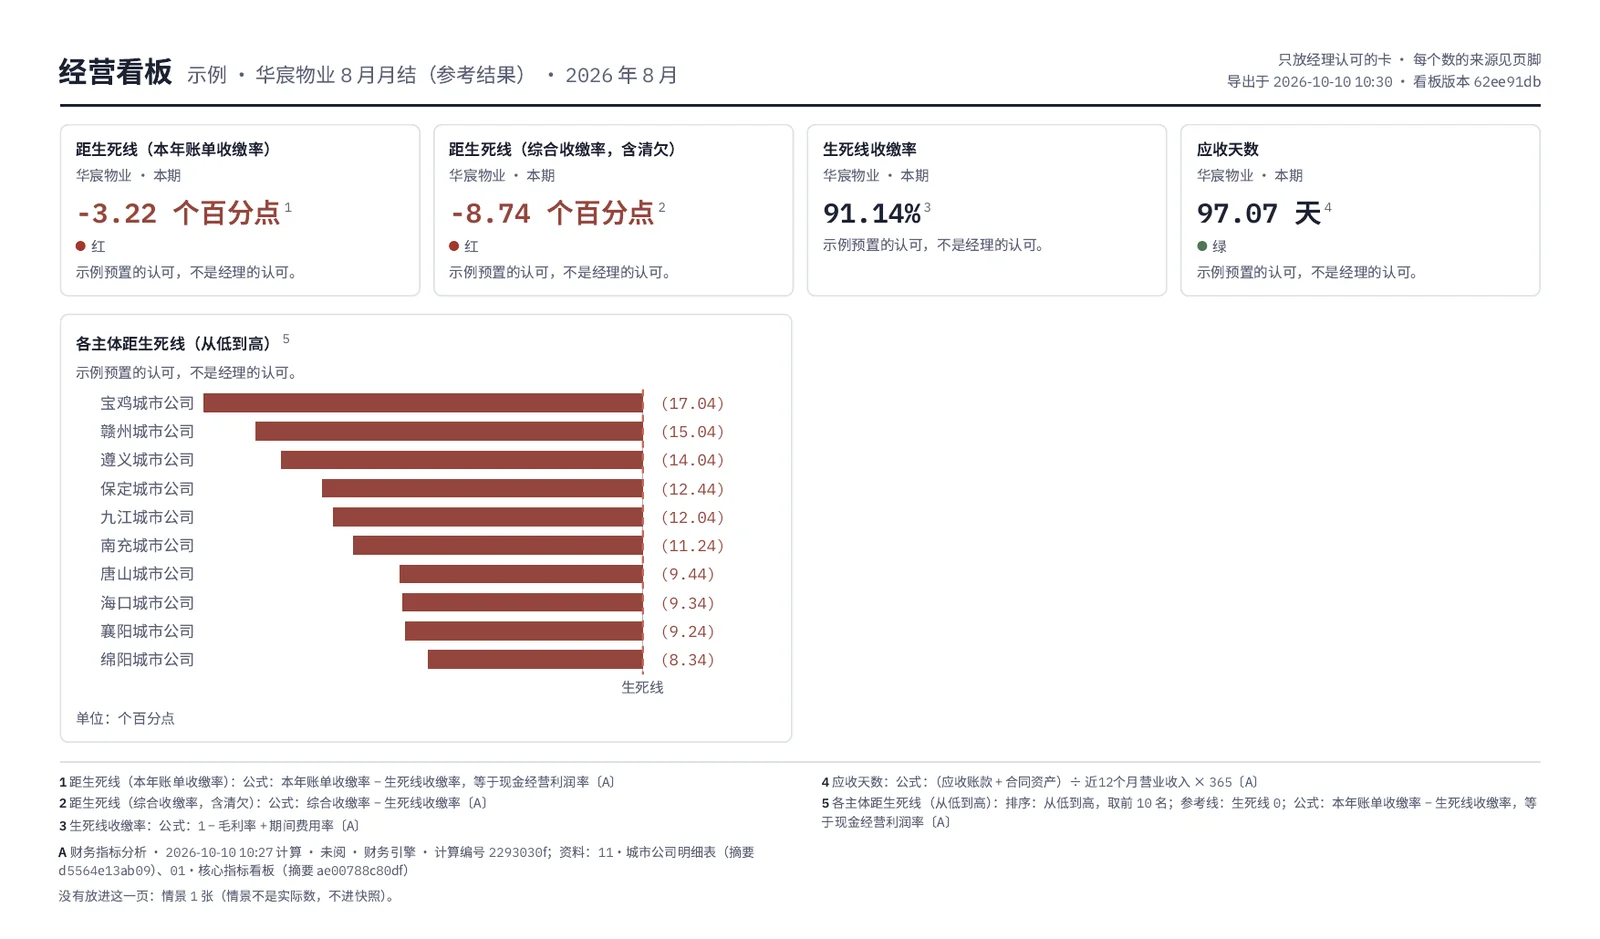This screenshot has height=939, width=1600.
Task: Select the -8.74 个百分点 value
Action: (551, 213)
